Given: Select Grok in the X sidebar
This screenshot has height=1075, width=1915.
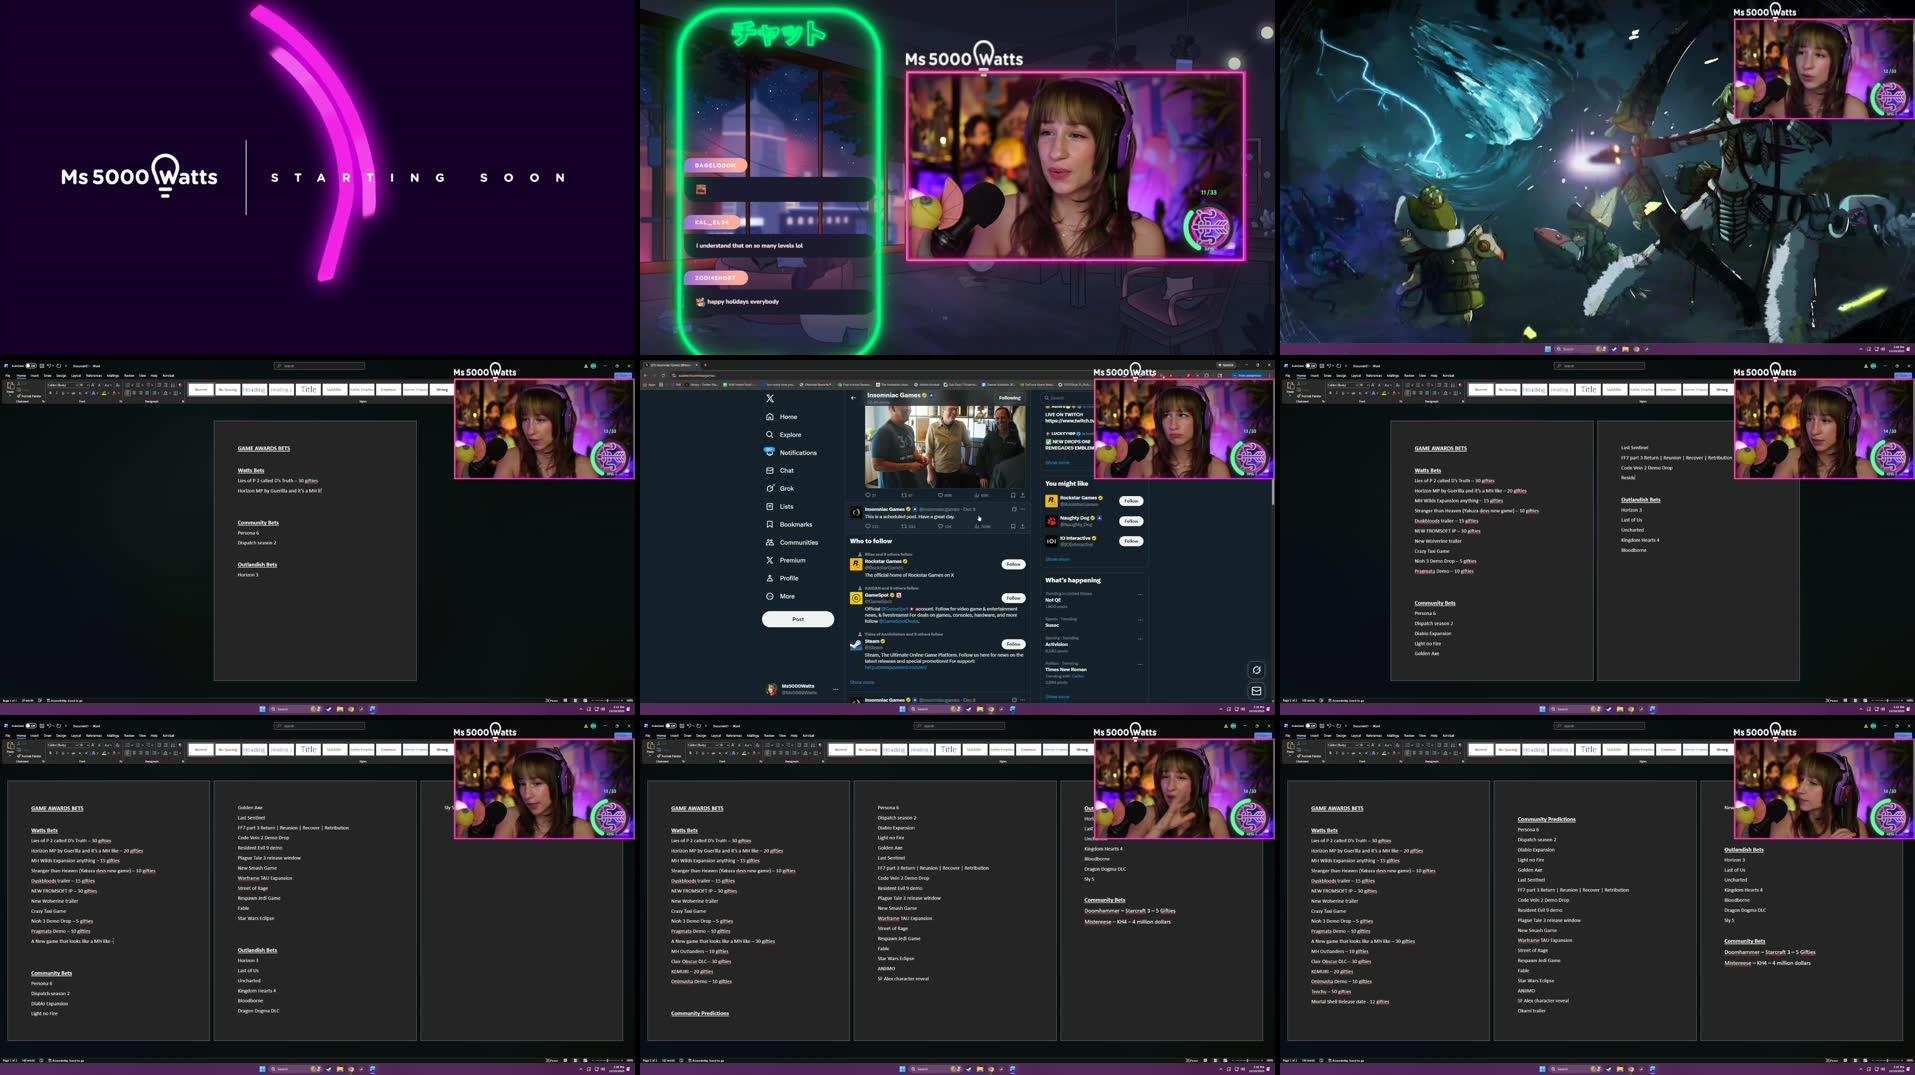Looking at the screenshot, I should [x=786, y=488].
